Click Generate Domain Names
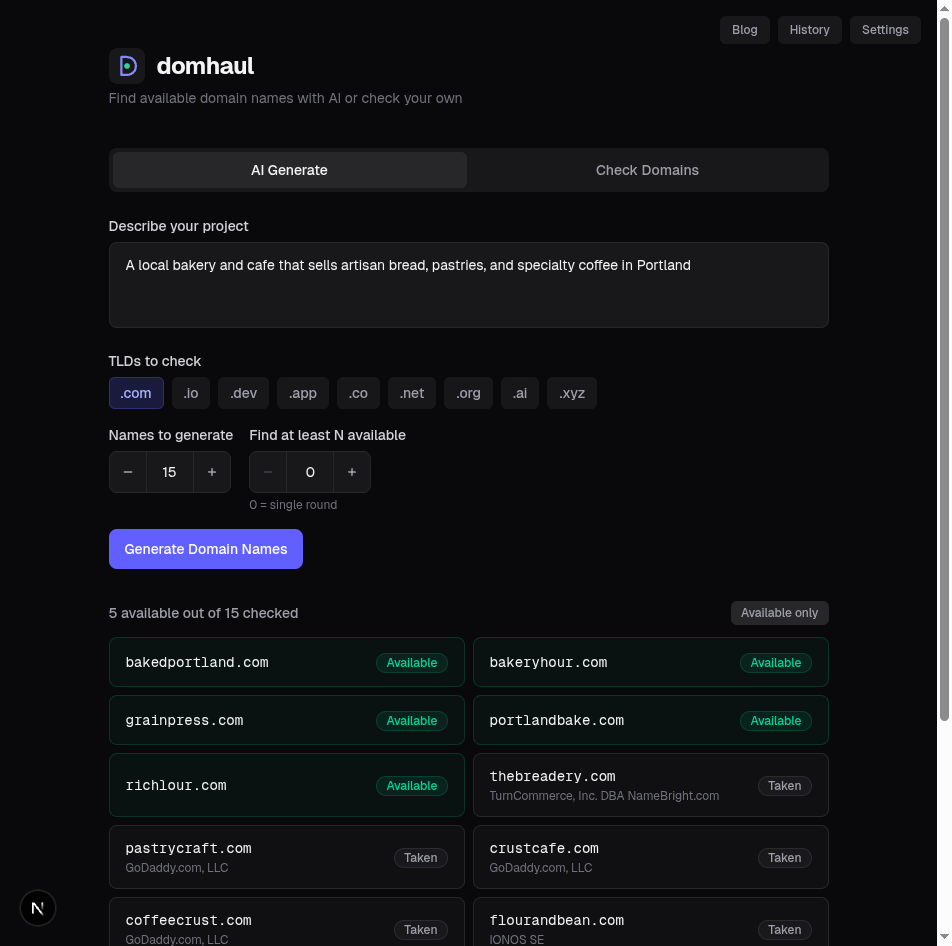 click(205, 548)
